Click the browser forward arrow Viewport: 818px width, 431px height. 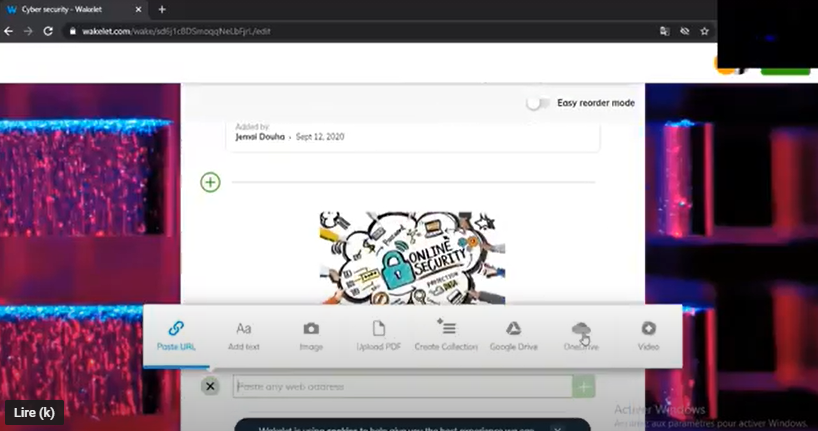pyautogui.click(x=28, y=31)
